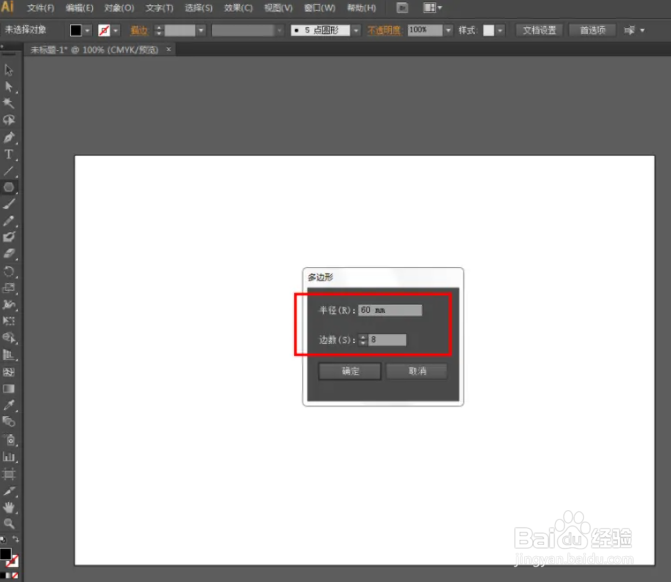The image size is (671, 582).
Task: Select the Scale tool
Action: (x=9, y=288)
